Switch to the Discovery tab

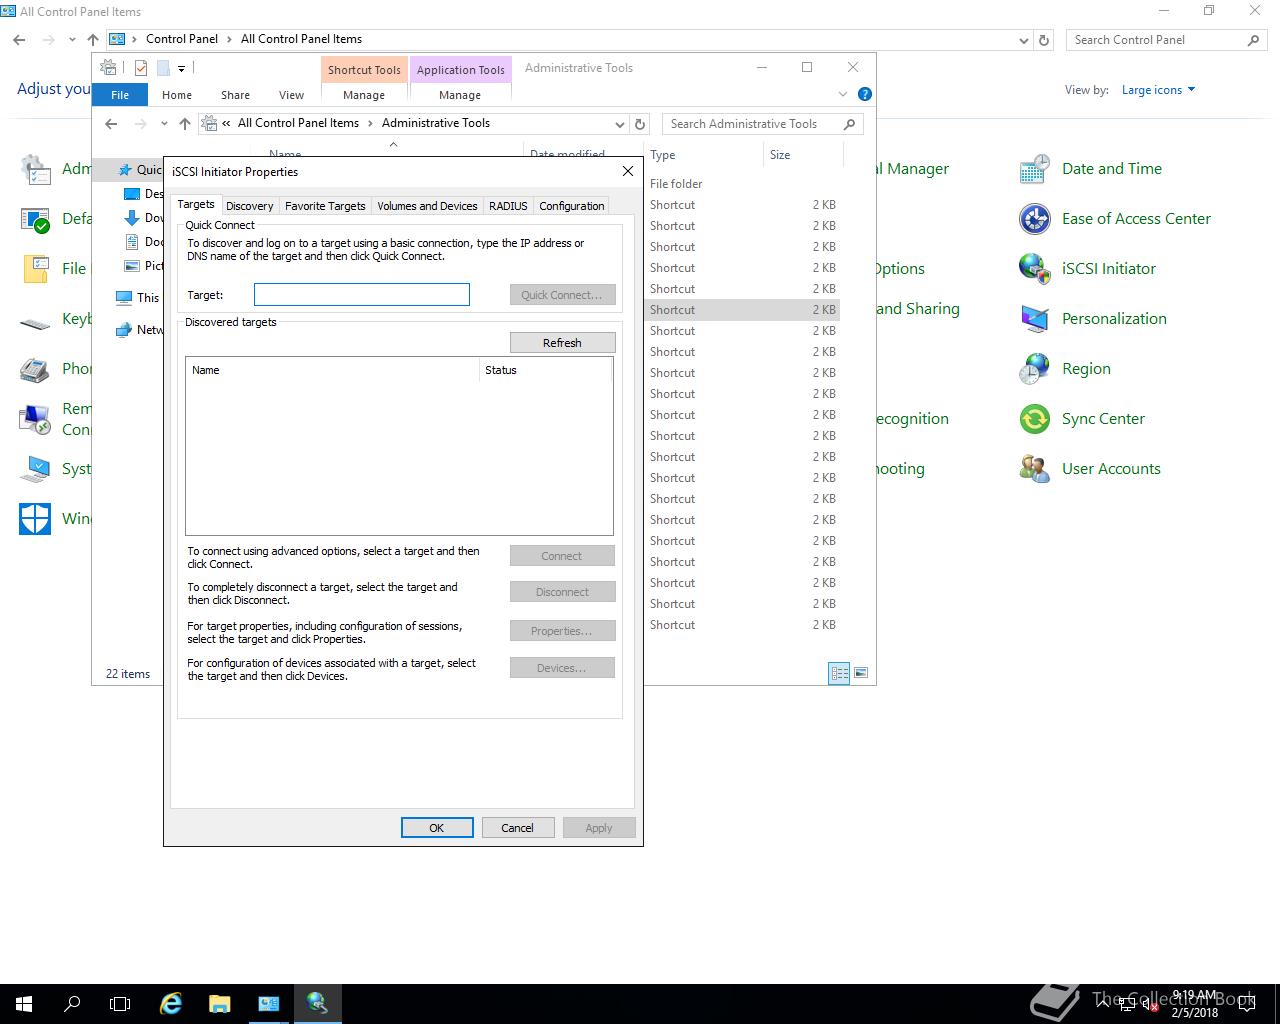(249, 206)
